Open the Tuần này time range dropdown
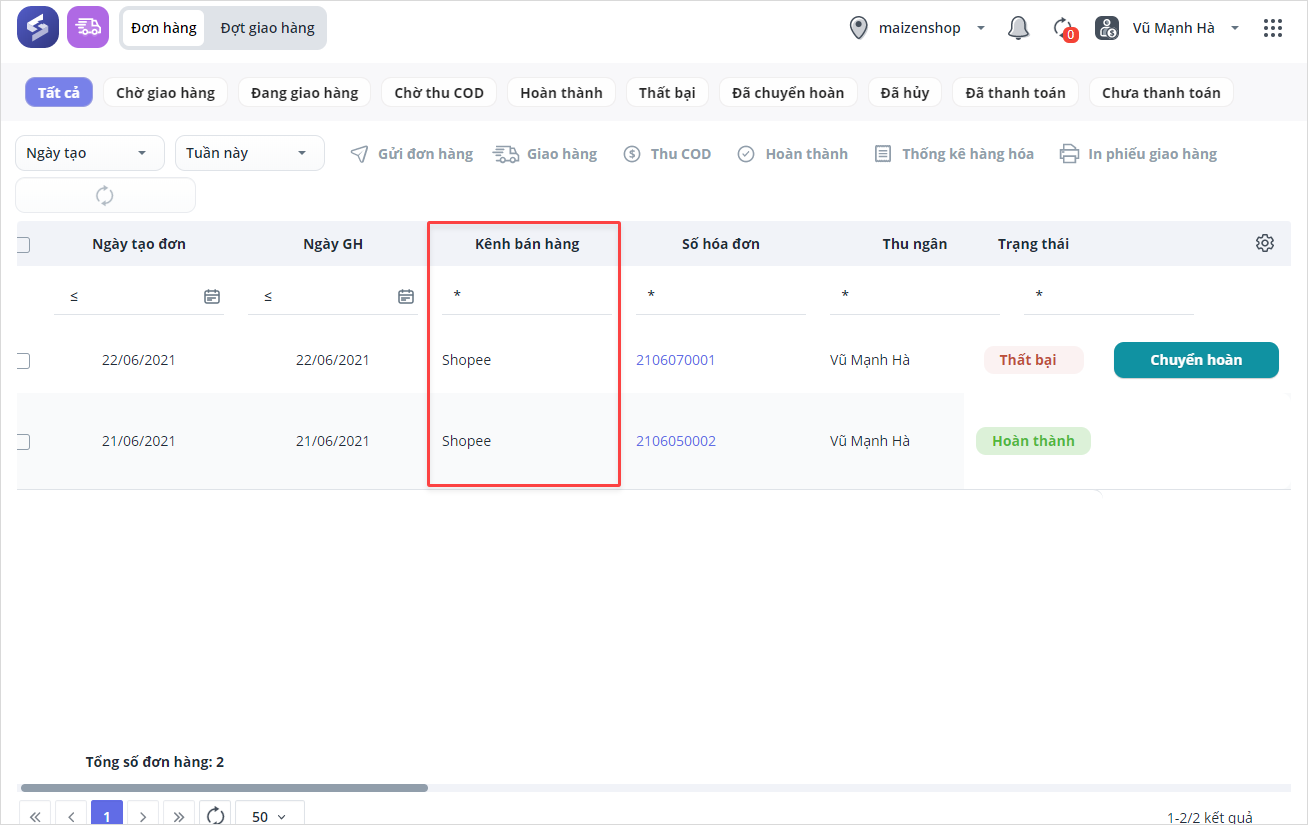 [249, 153]
